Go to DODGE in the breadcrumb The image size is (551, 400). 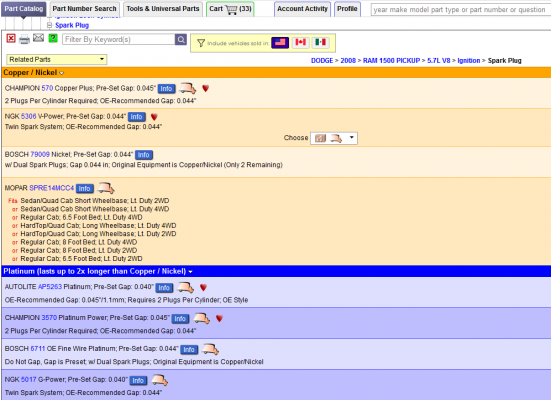tap(322, 60)
